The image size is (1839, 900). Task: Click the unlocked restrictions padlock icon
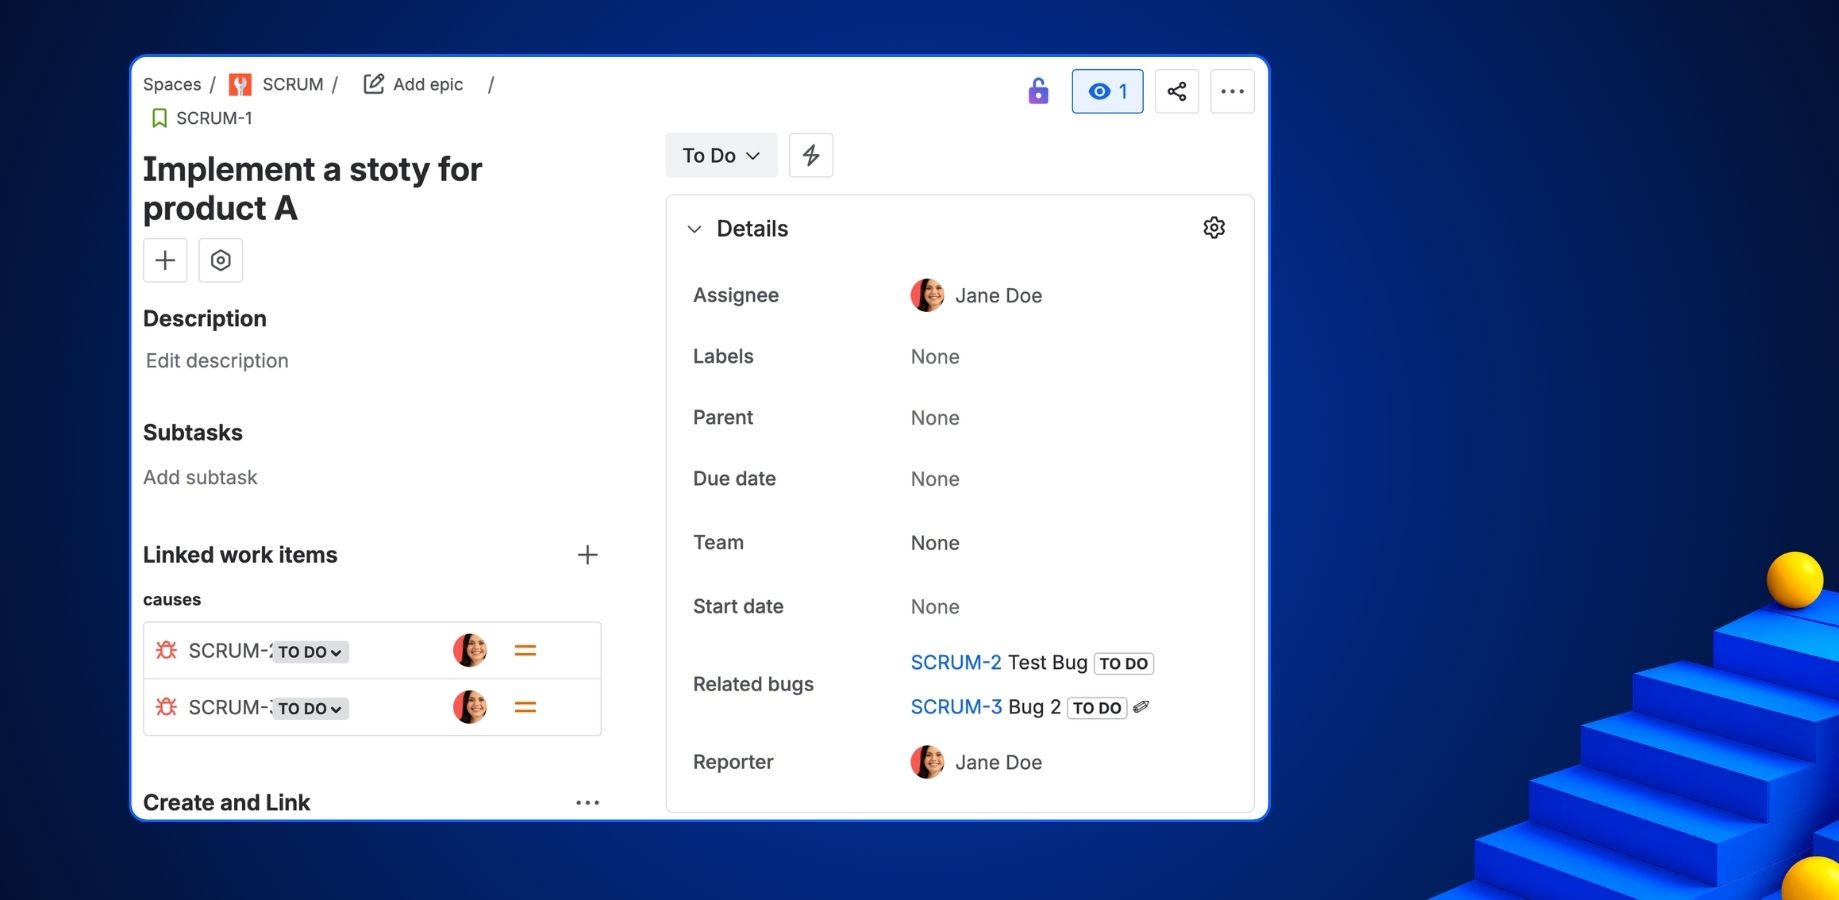point(1038,90)
